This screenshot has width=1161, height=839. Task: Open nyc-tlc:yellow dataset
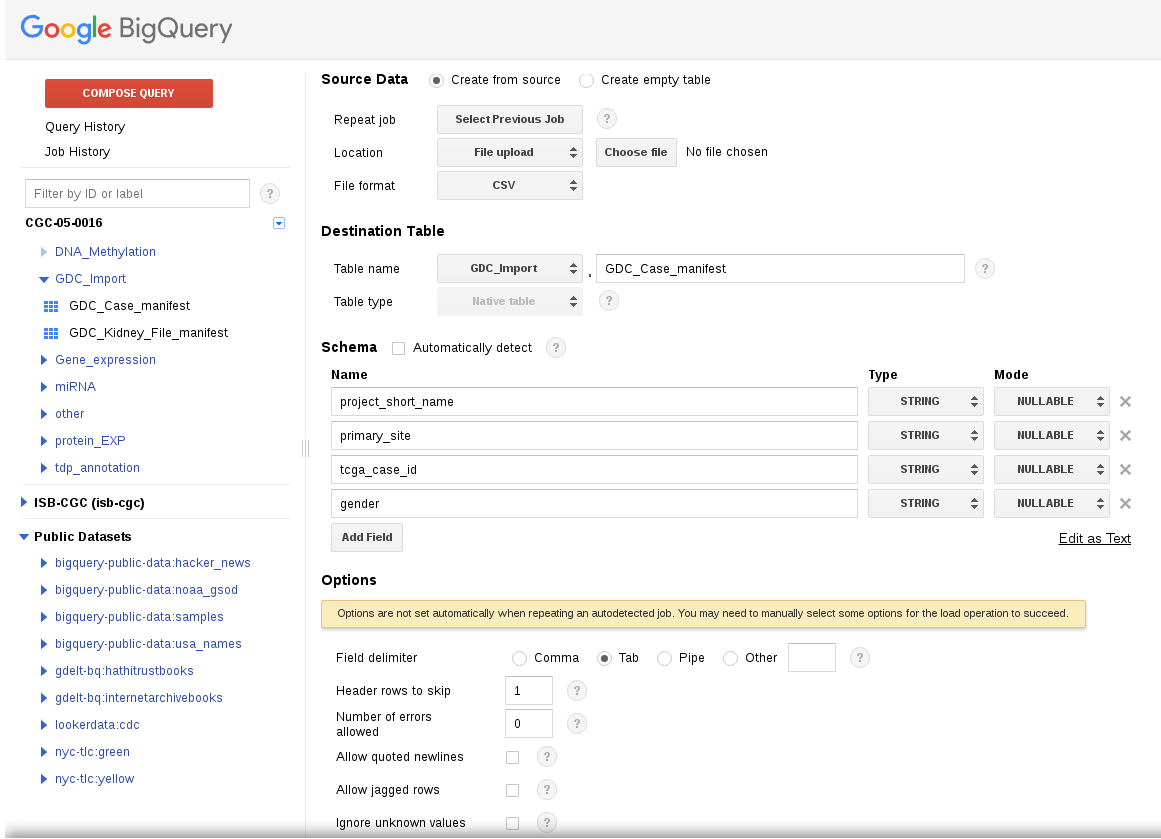tap(94, 779)
